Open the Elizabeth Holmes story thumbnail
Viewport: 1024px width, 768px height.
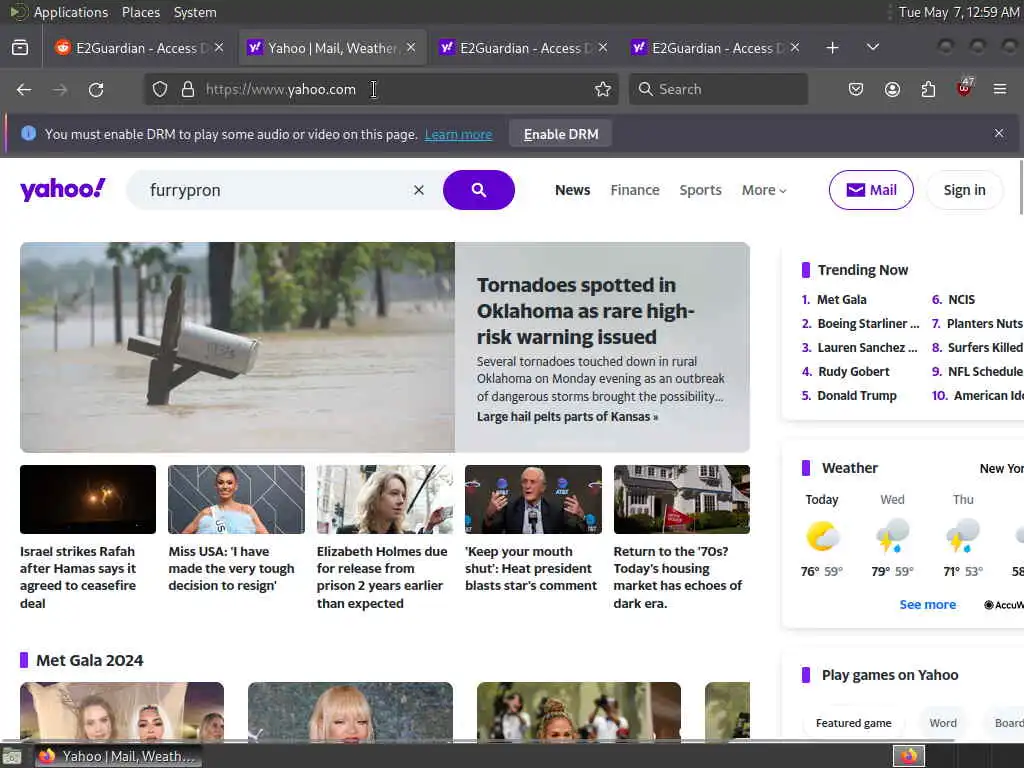385,500
